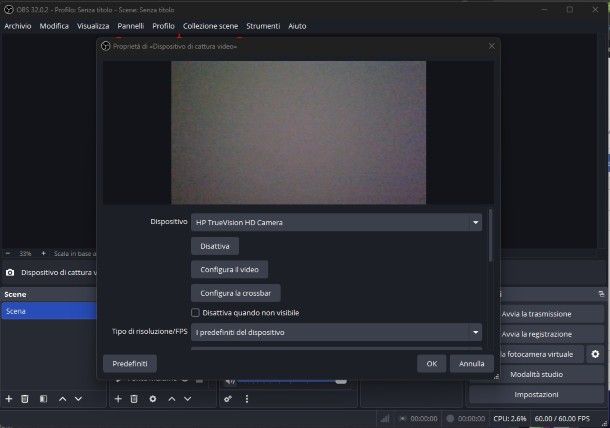Click the controls dock pop-out icon
Viewport: 610px width, 428px height.
[x=601, y=294]
